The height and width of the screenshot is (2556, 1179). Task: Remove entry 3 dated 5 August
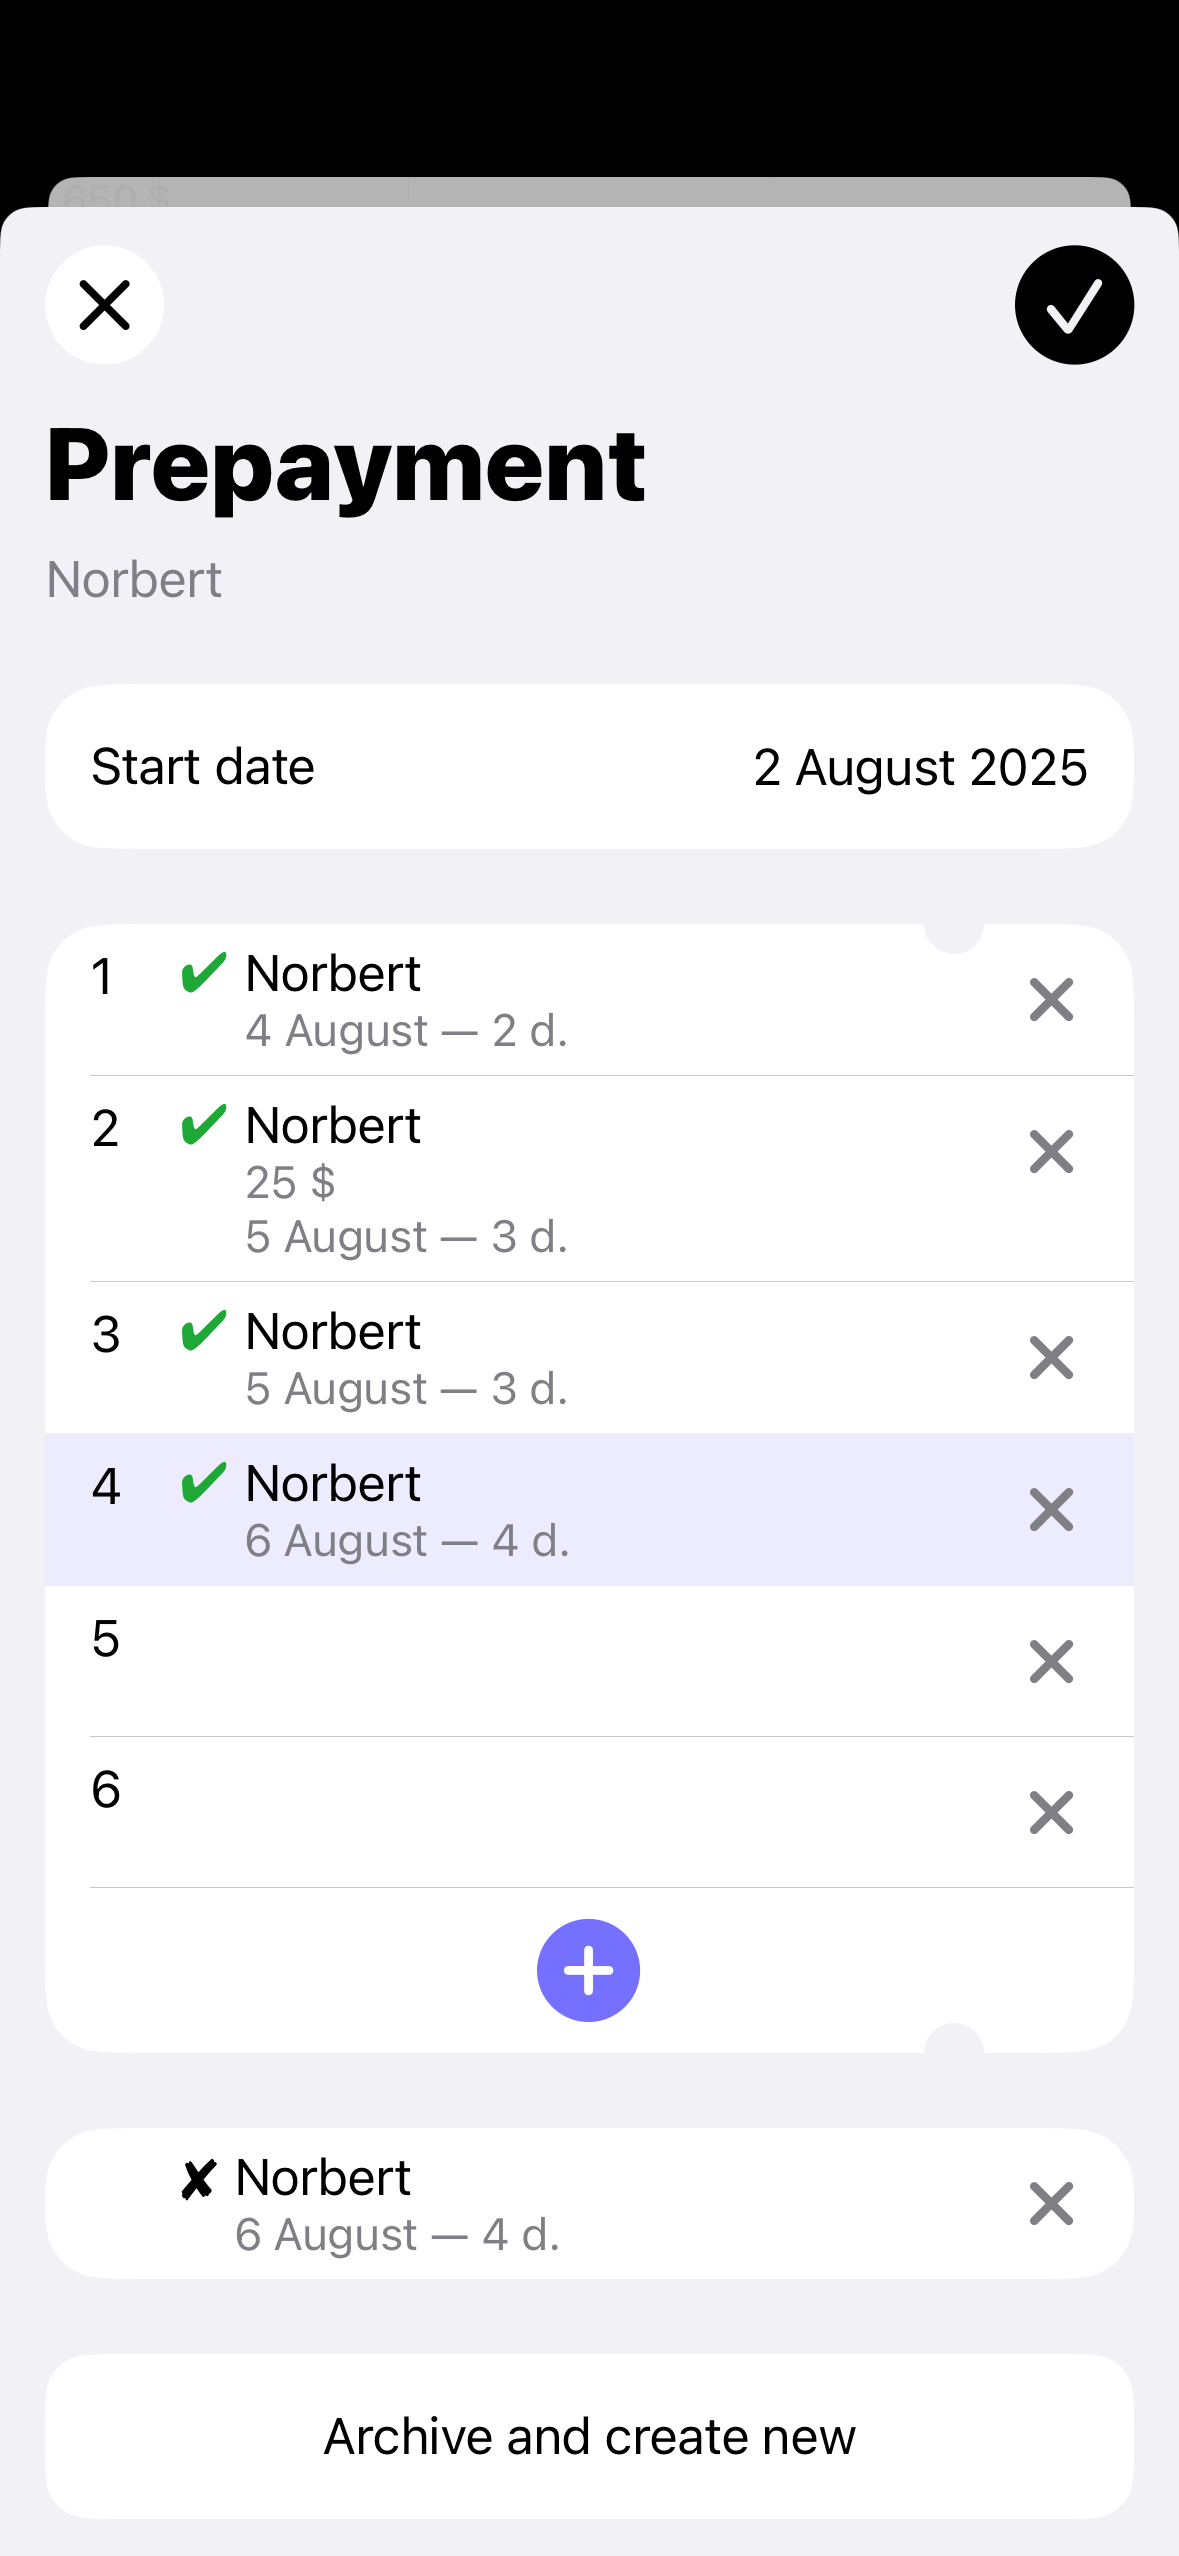point(1051,1358)
